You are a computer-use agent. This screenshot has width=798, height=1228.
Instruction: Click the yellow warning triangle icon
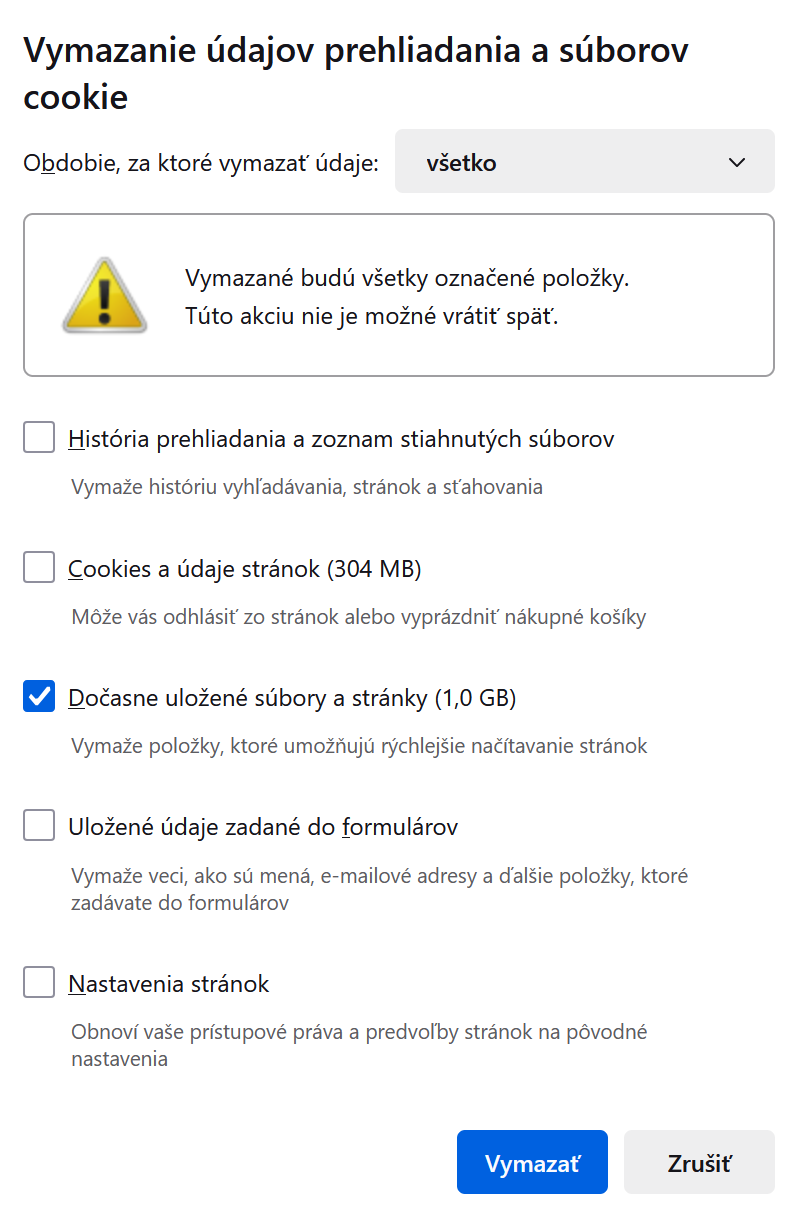pos(105,295)
